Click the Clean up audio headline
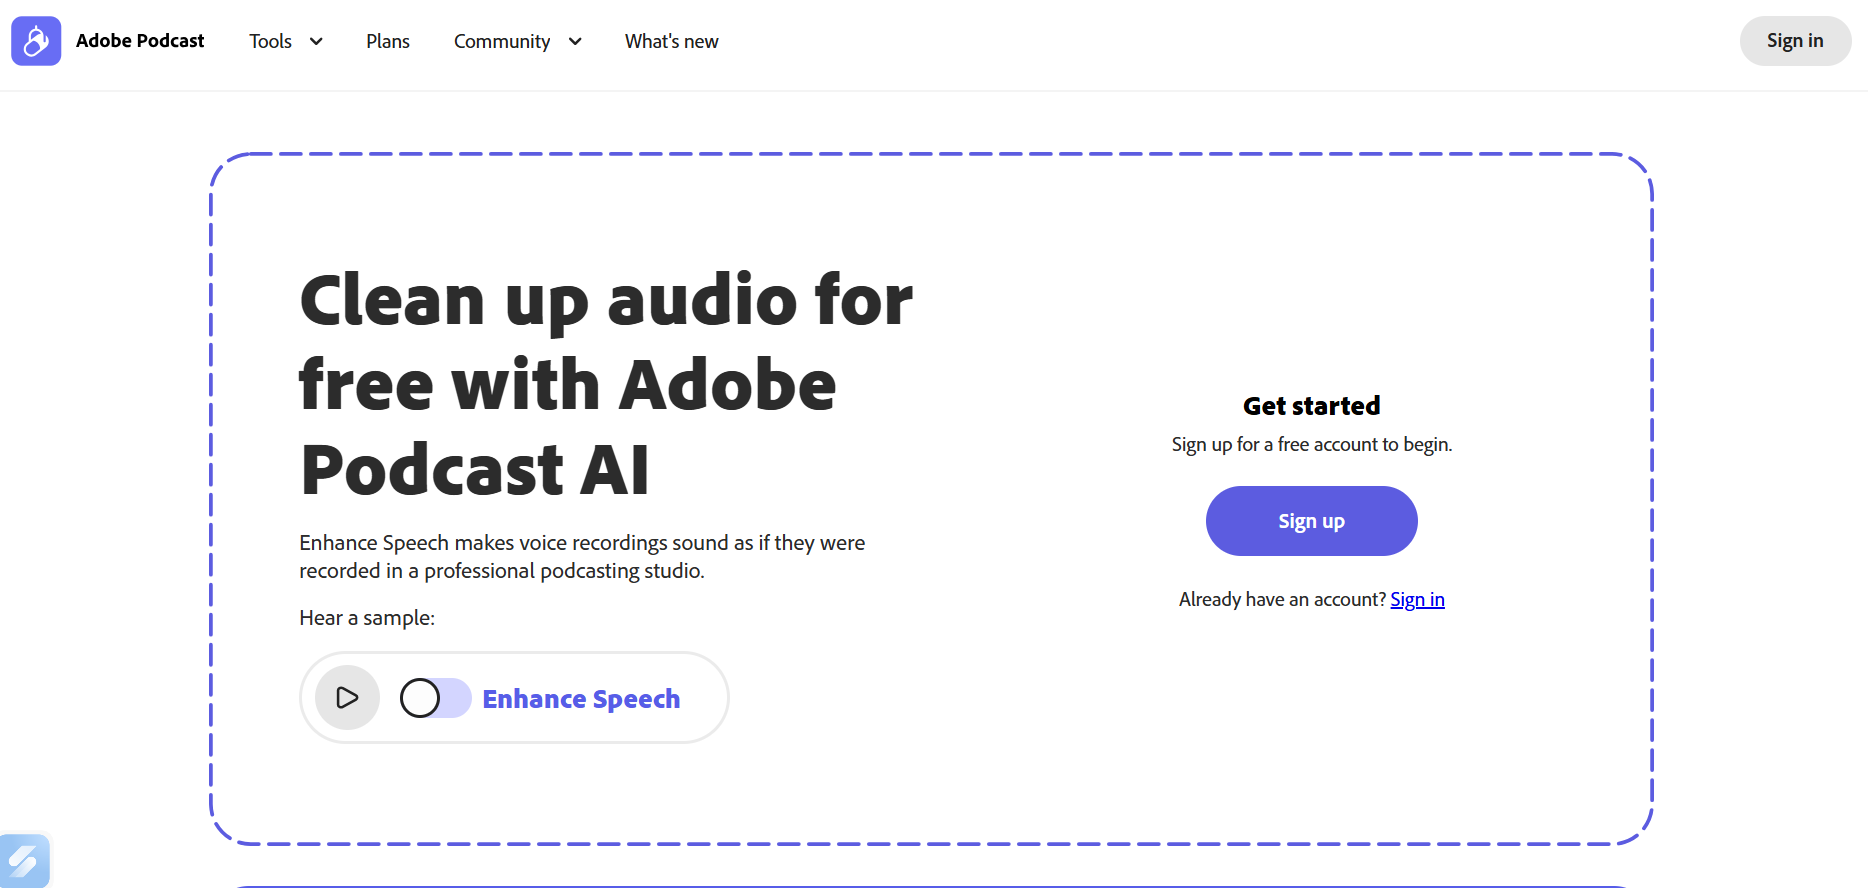Viewport: 1868px width, 888px height. [605, 384]
